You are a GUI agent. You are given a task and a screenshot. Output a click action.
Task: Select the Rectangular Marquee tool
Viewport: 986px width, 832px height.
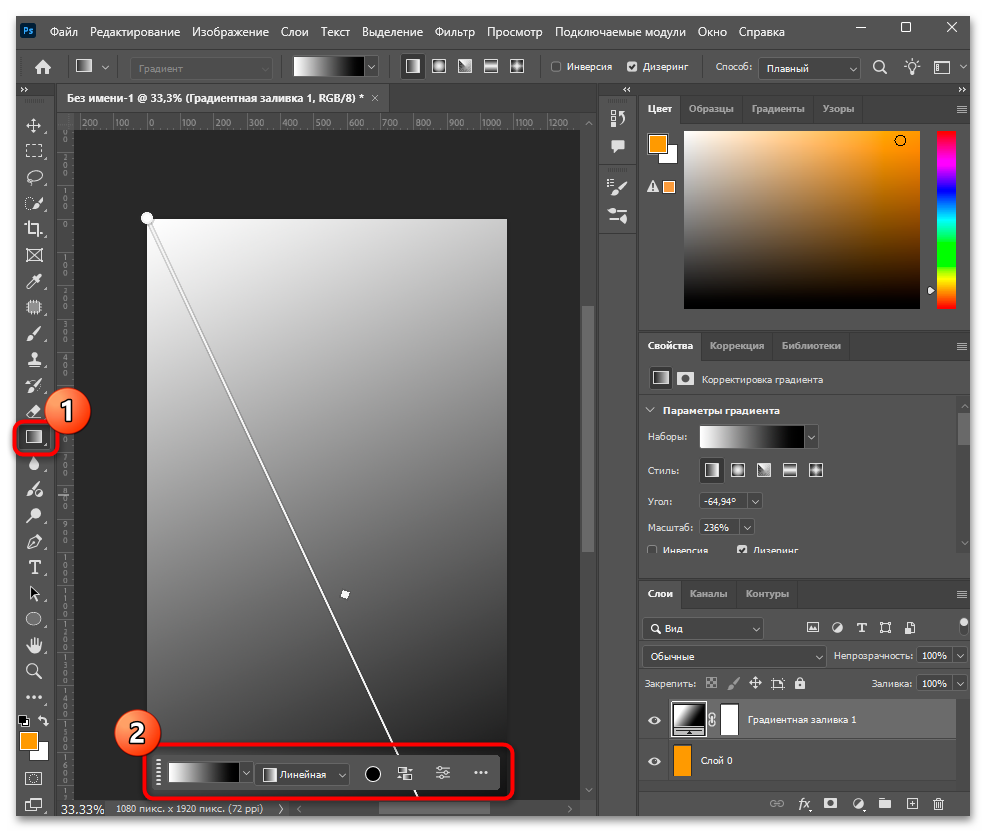coord(34,151)
